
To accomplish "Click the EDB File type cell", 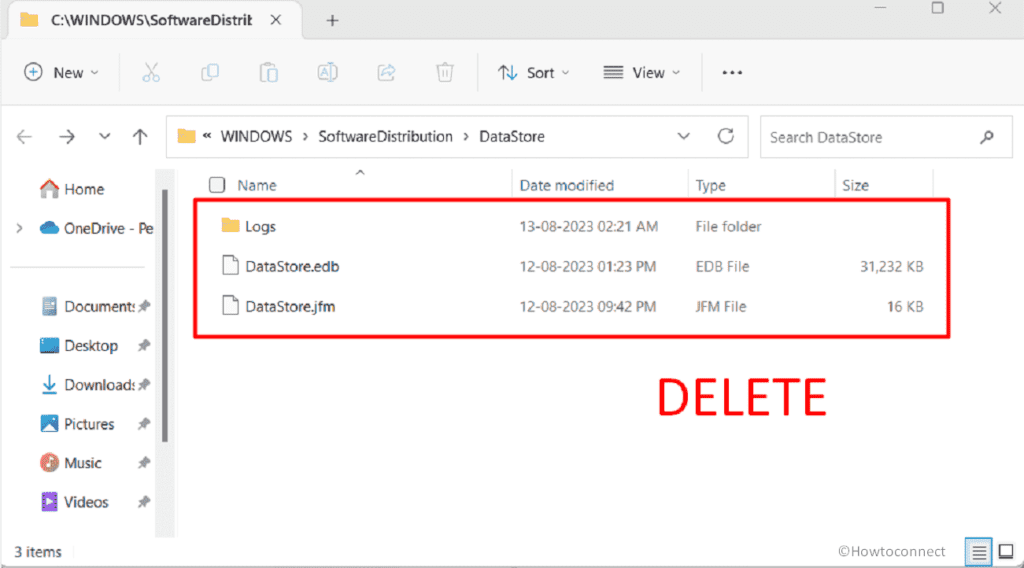I will (722, 266).
